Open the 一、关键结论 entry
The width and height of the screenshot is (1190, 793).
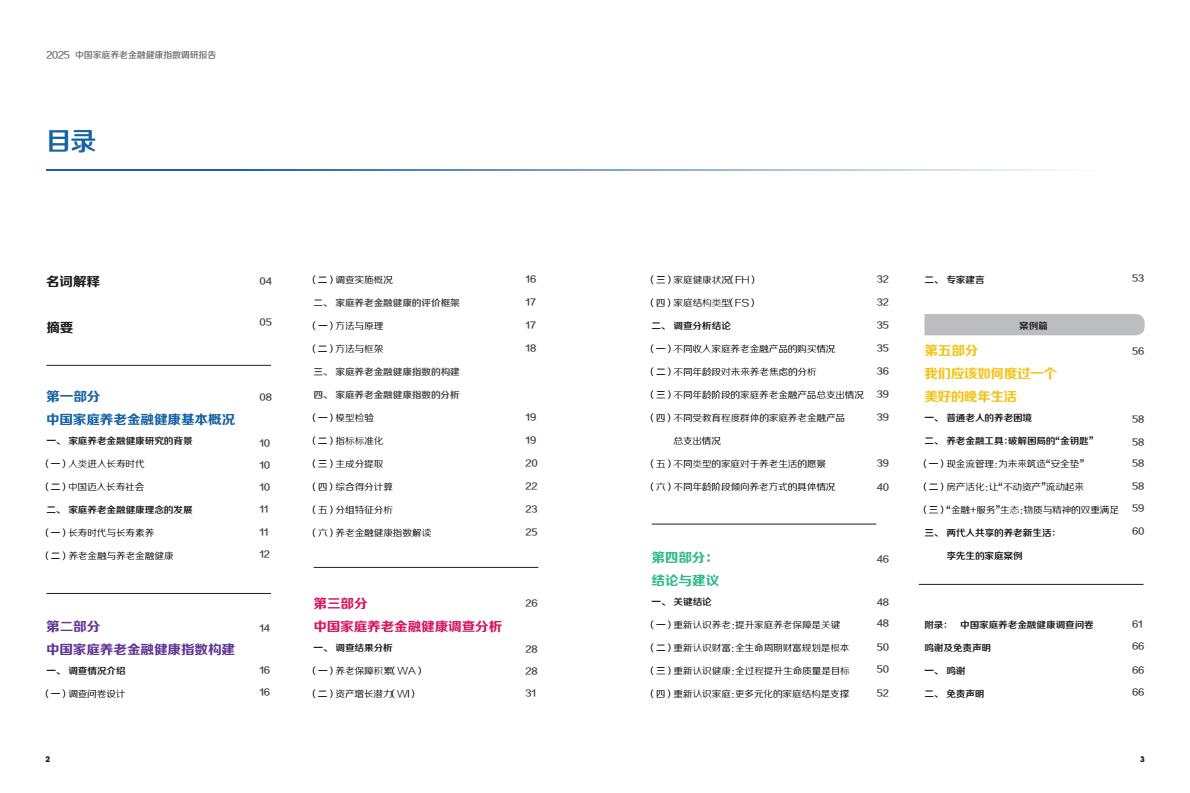pyautogui.click(x=681, y=602)
